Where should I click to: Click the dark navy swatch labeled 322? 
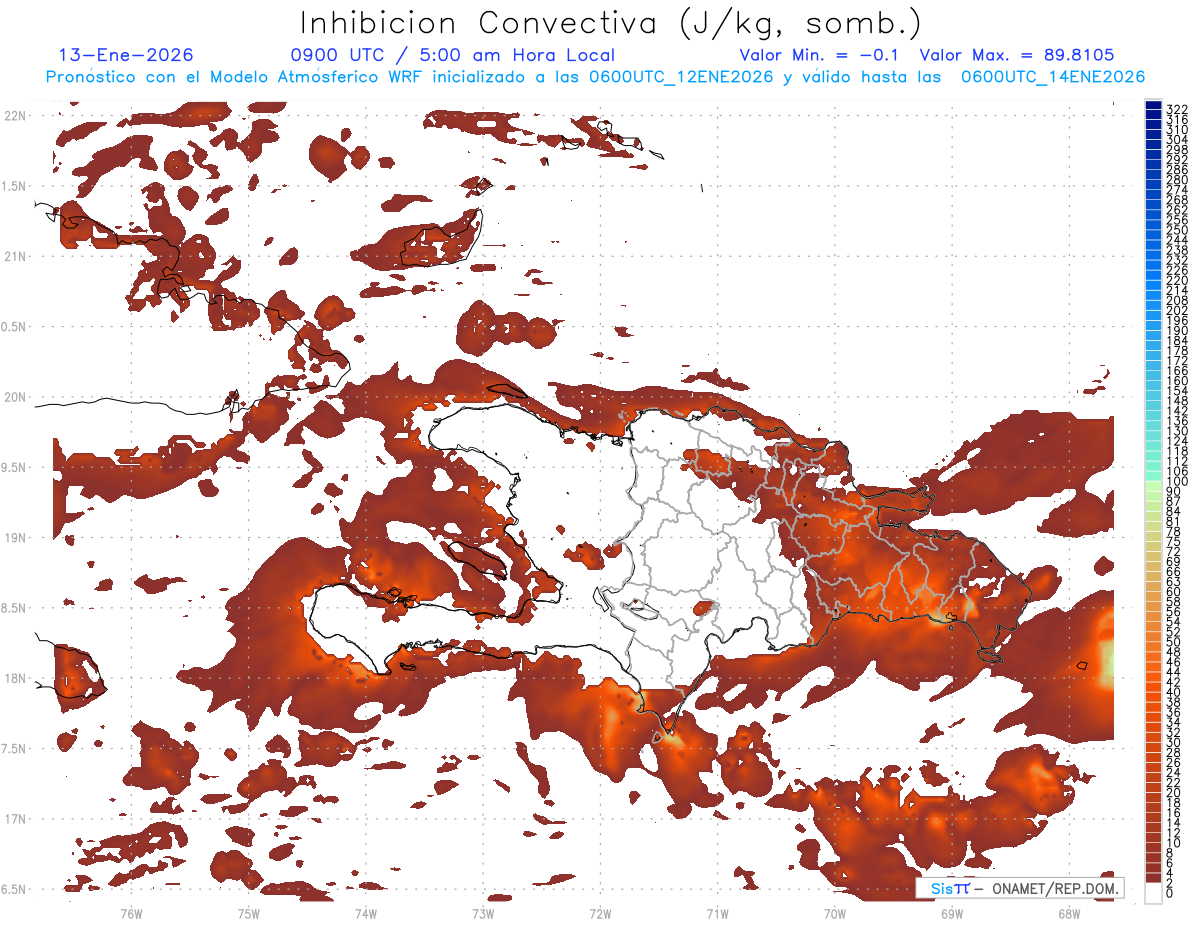click(1154, 105)
